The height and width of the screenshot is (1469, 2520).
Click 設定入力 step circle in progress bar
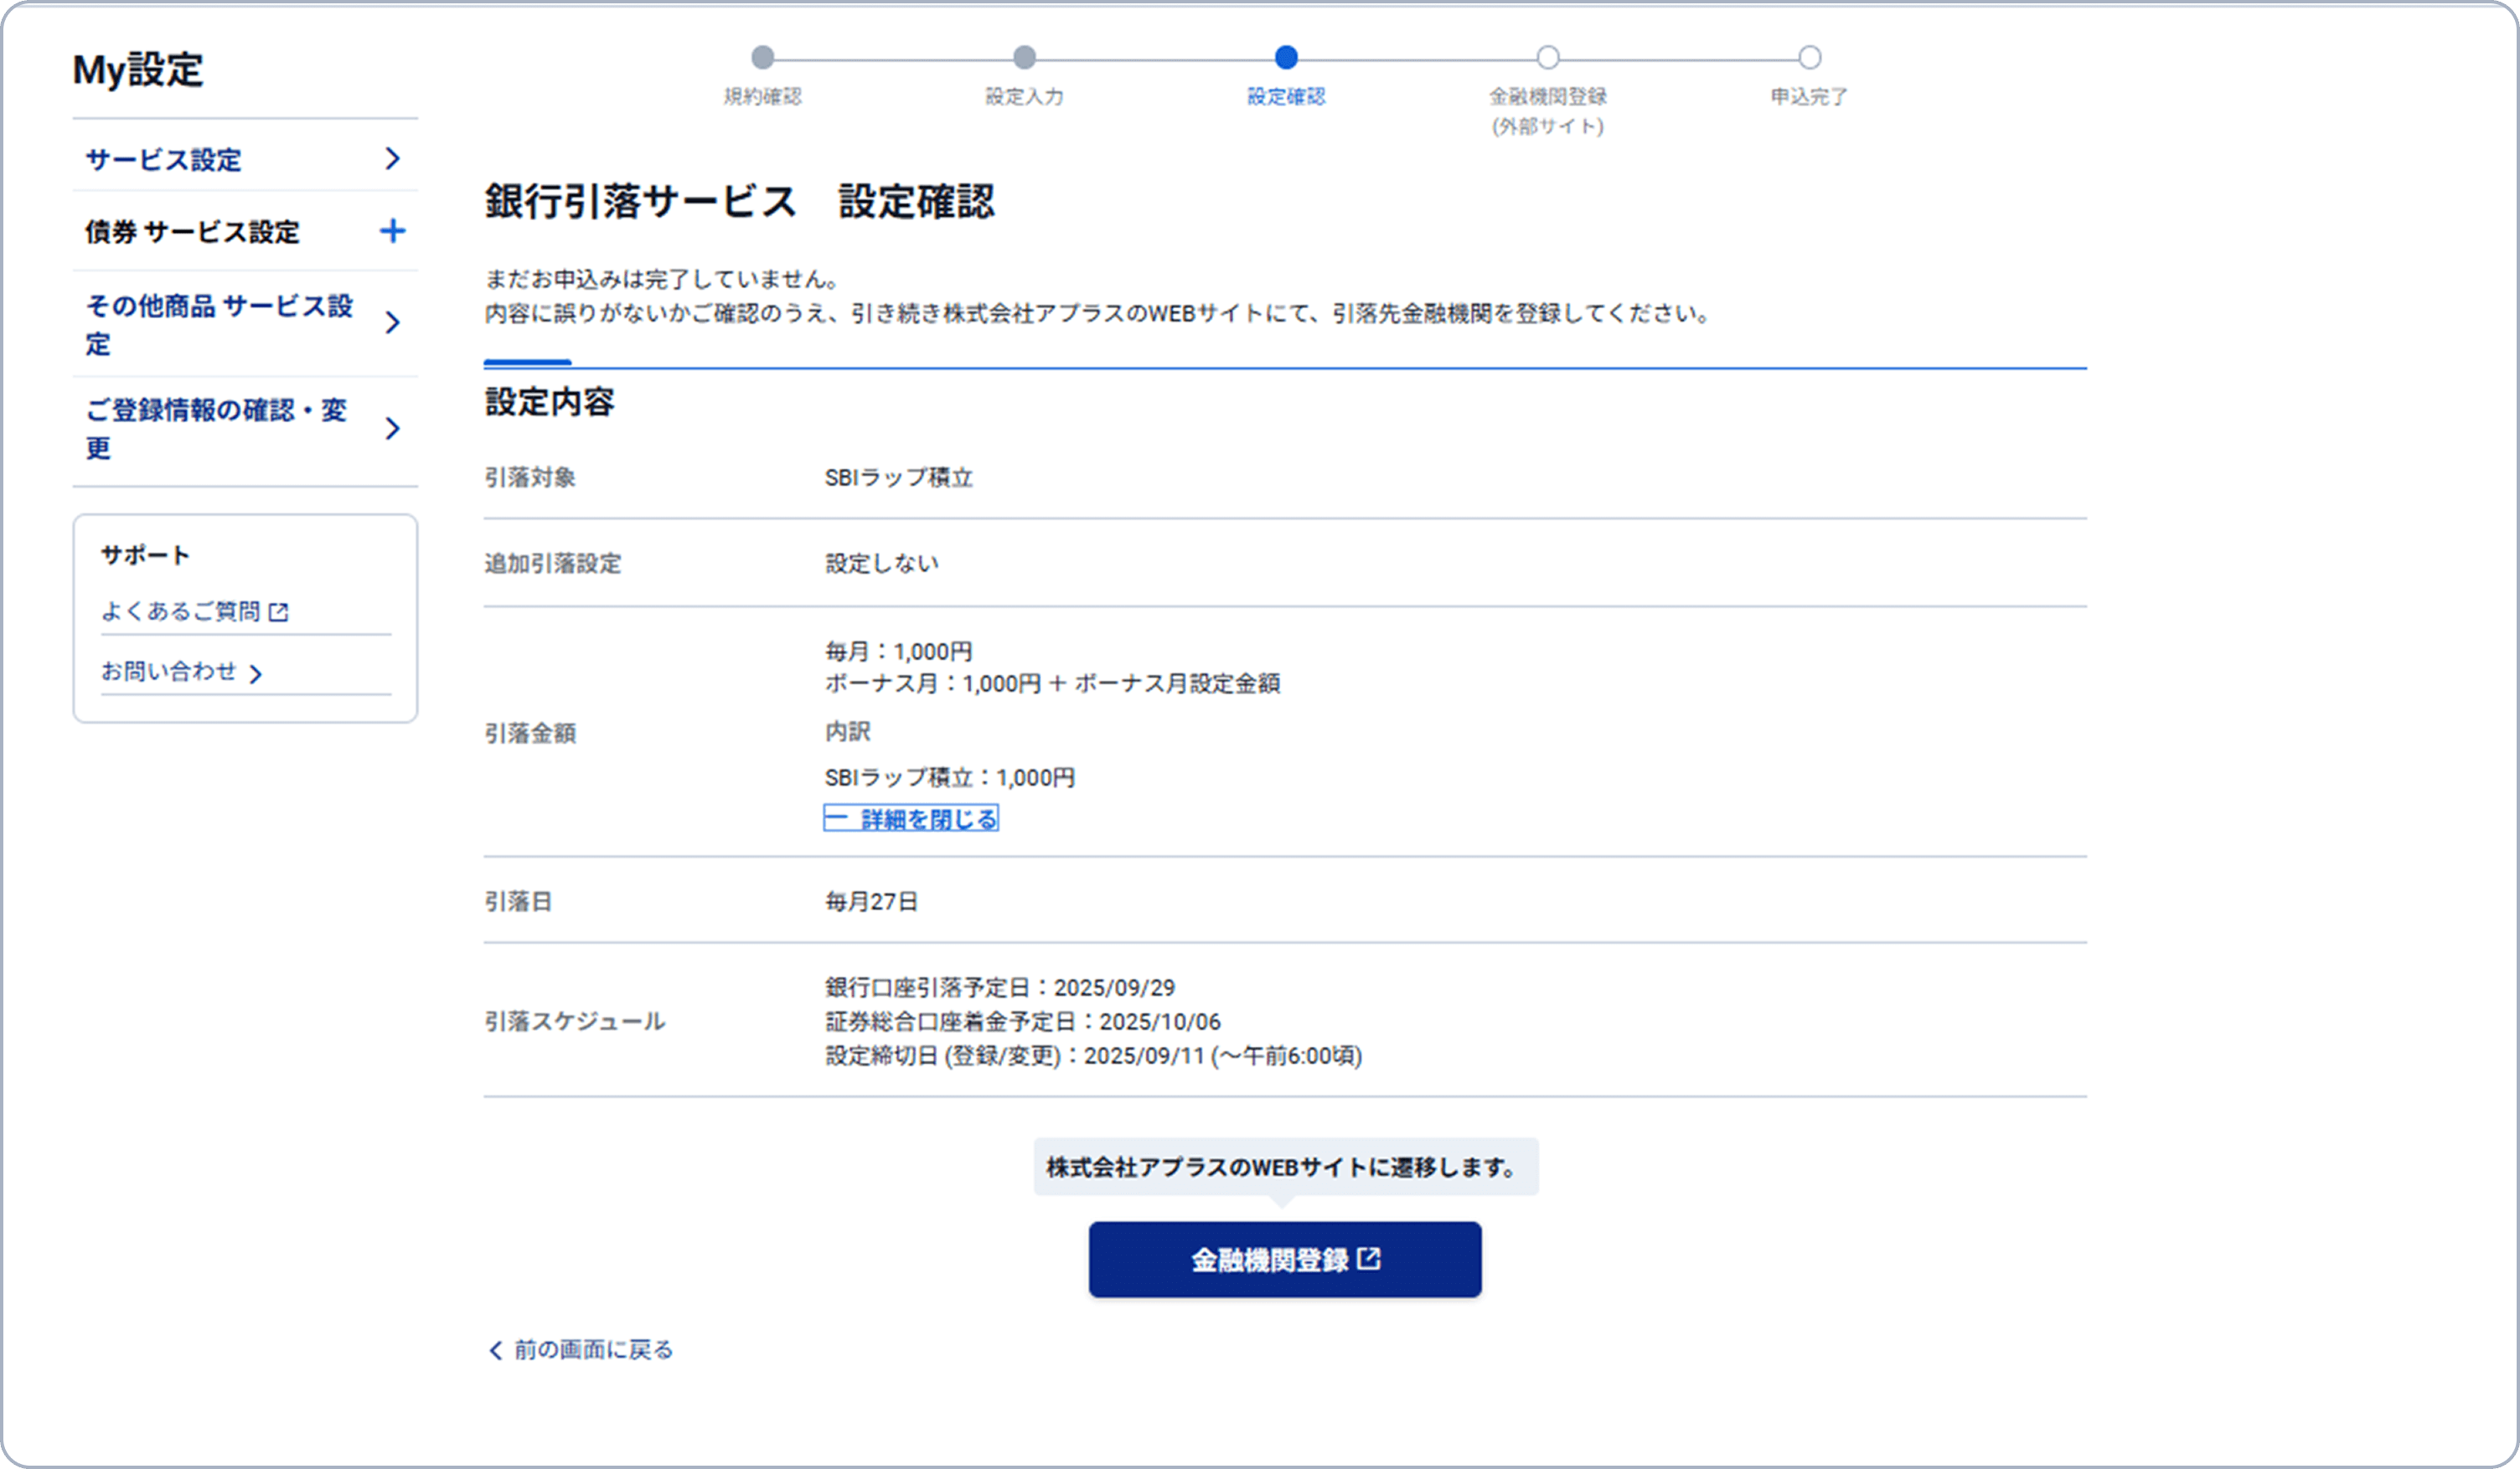click(x=1024, y=57)
